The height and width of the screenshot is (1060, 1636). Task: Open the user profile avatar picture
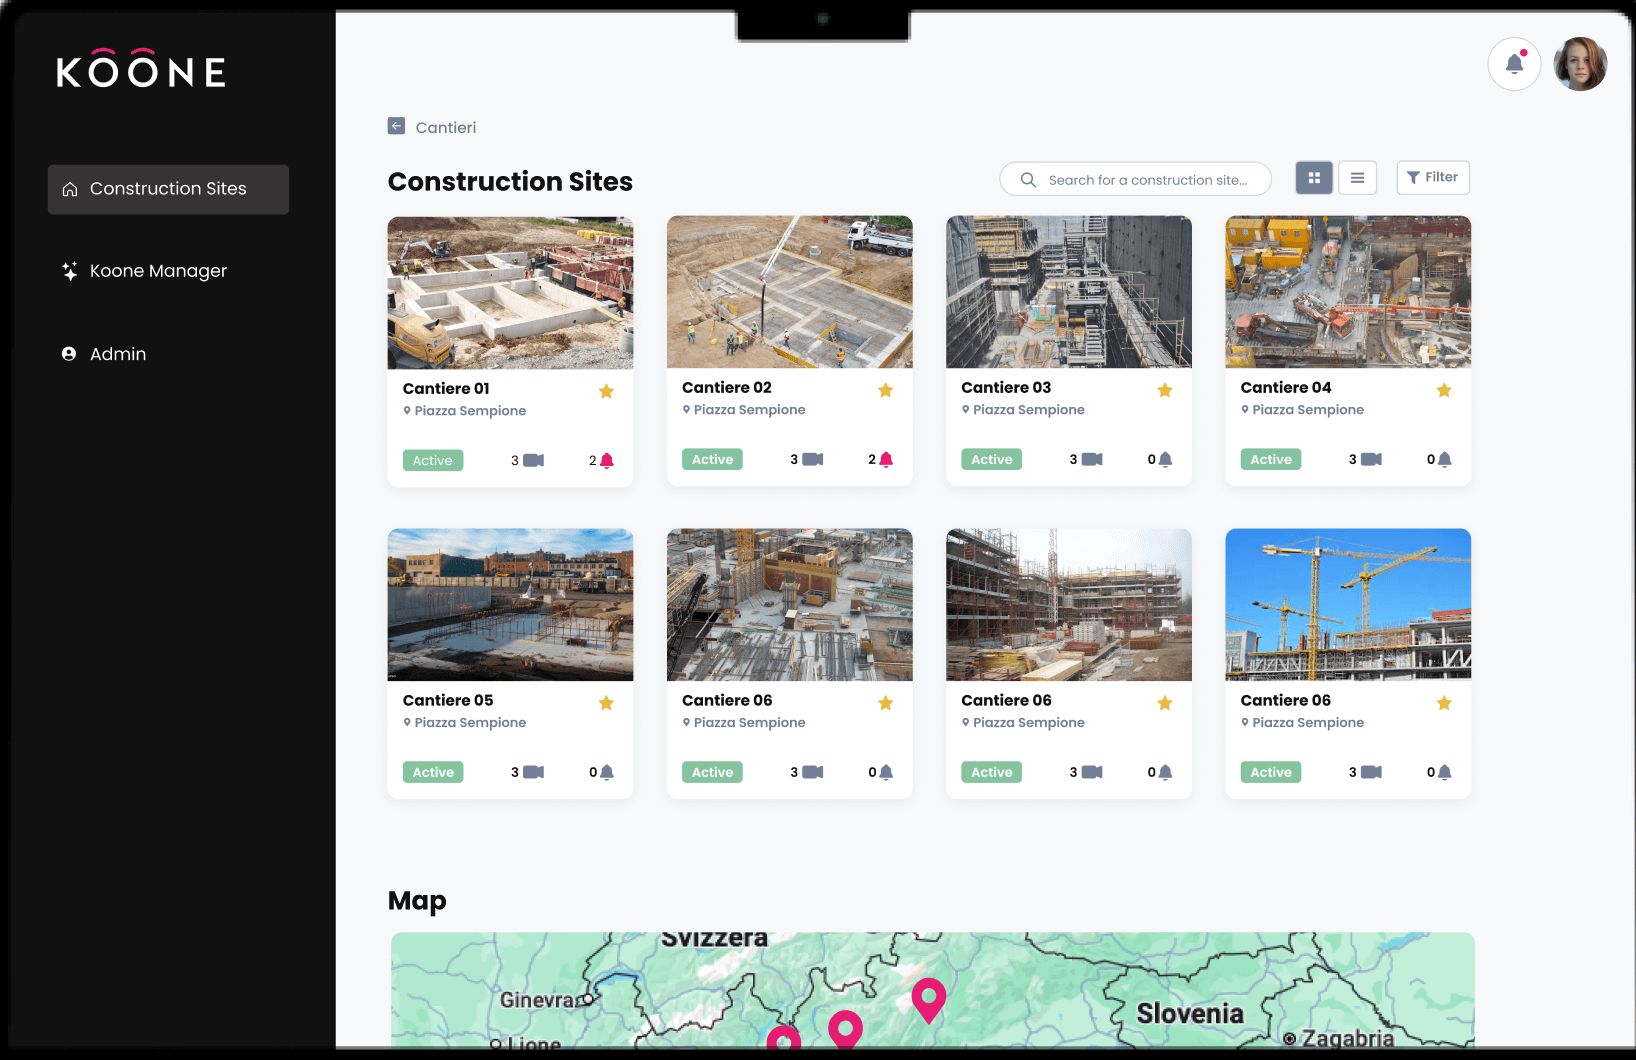1580,63
